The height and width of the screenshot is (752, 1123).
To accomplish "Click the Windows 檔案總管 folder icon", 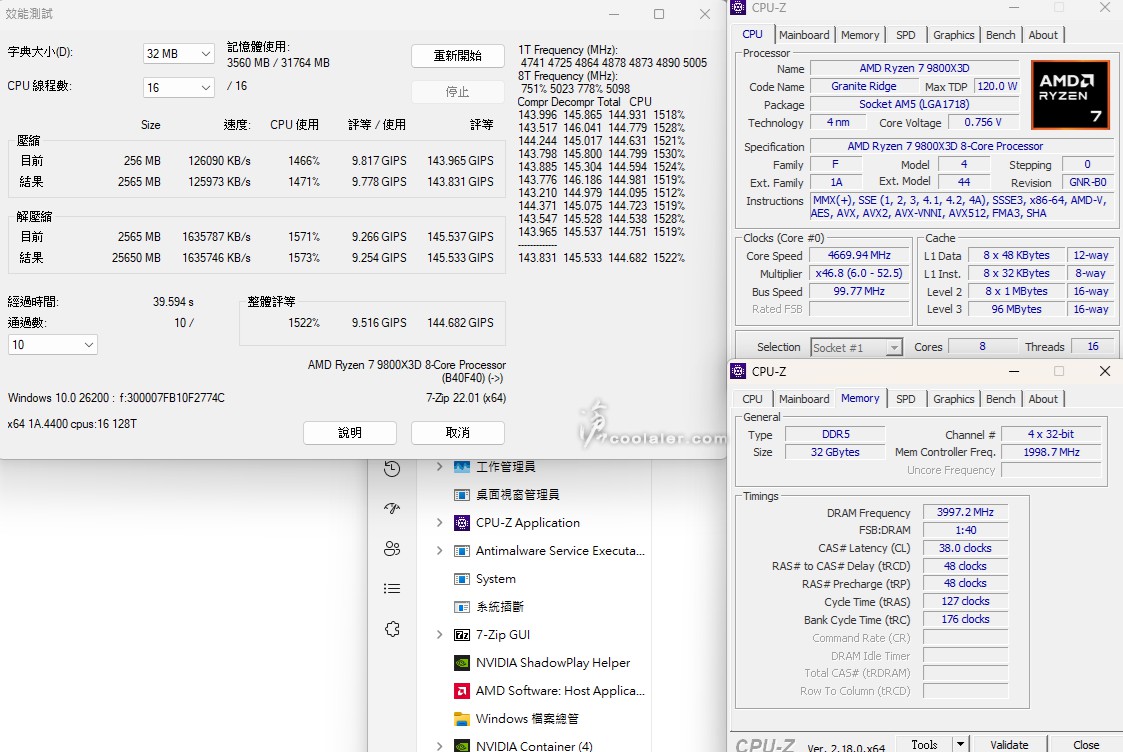I will [462, 719].
